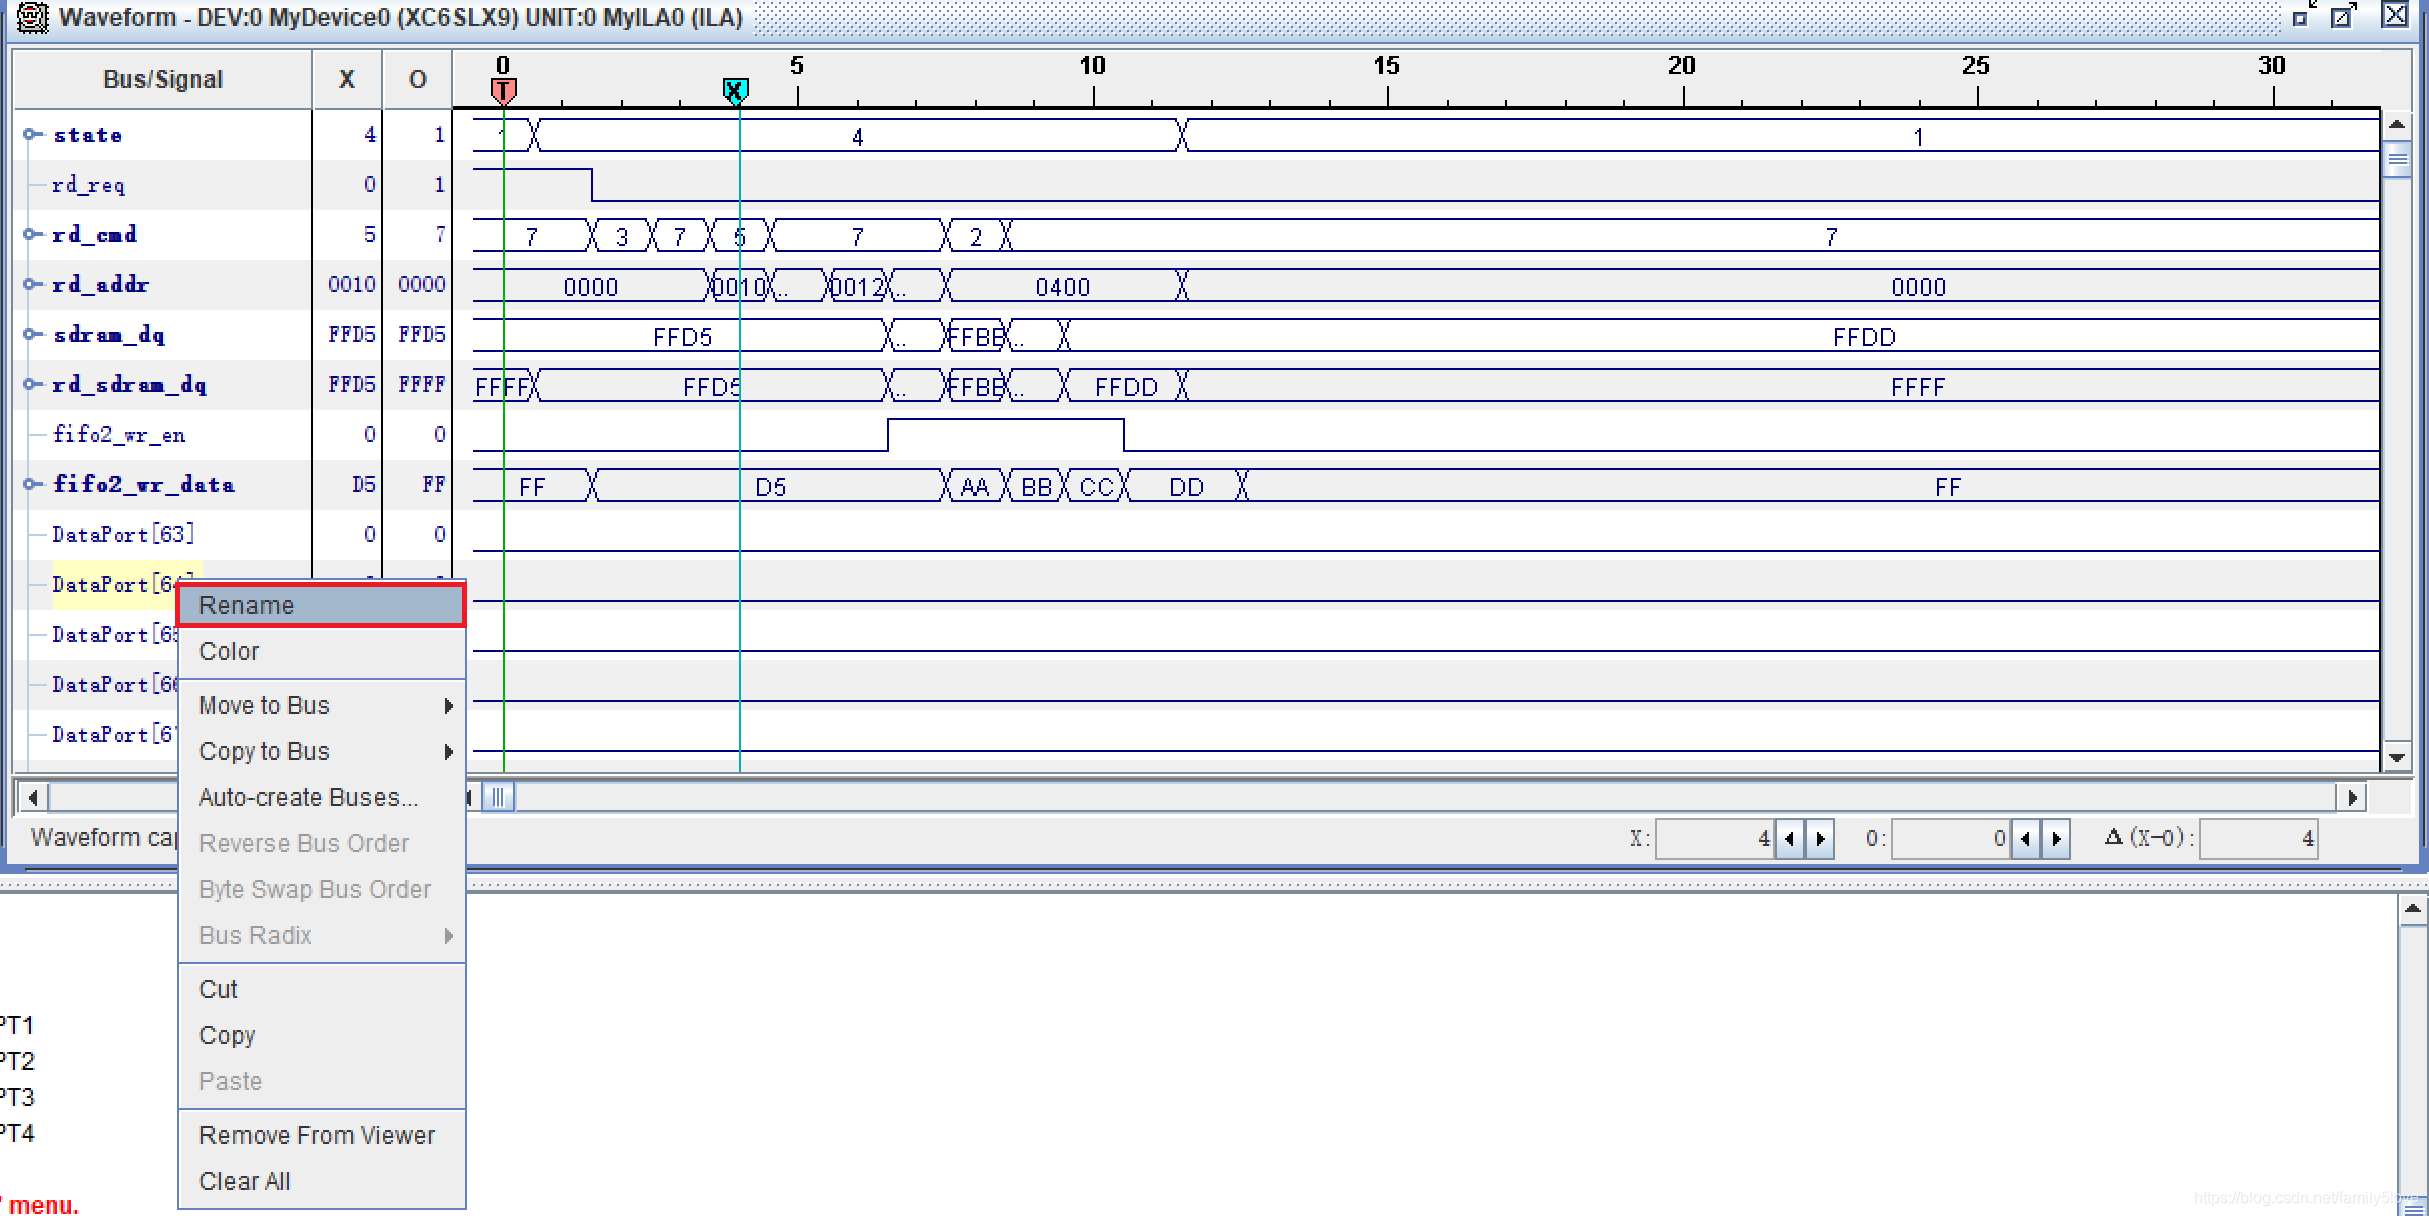Select the rd_req signal row

pyautogui.click(x=88, y=184)
